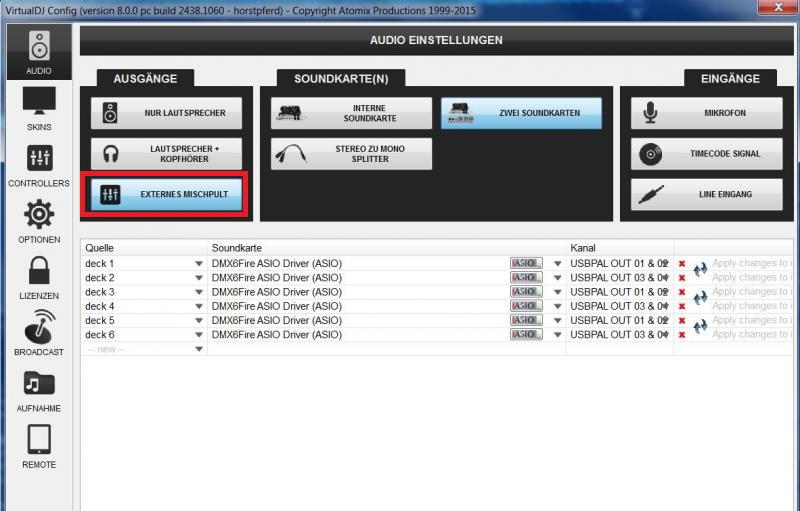Delete the deck 5 row with red X

tap(682, 321)
